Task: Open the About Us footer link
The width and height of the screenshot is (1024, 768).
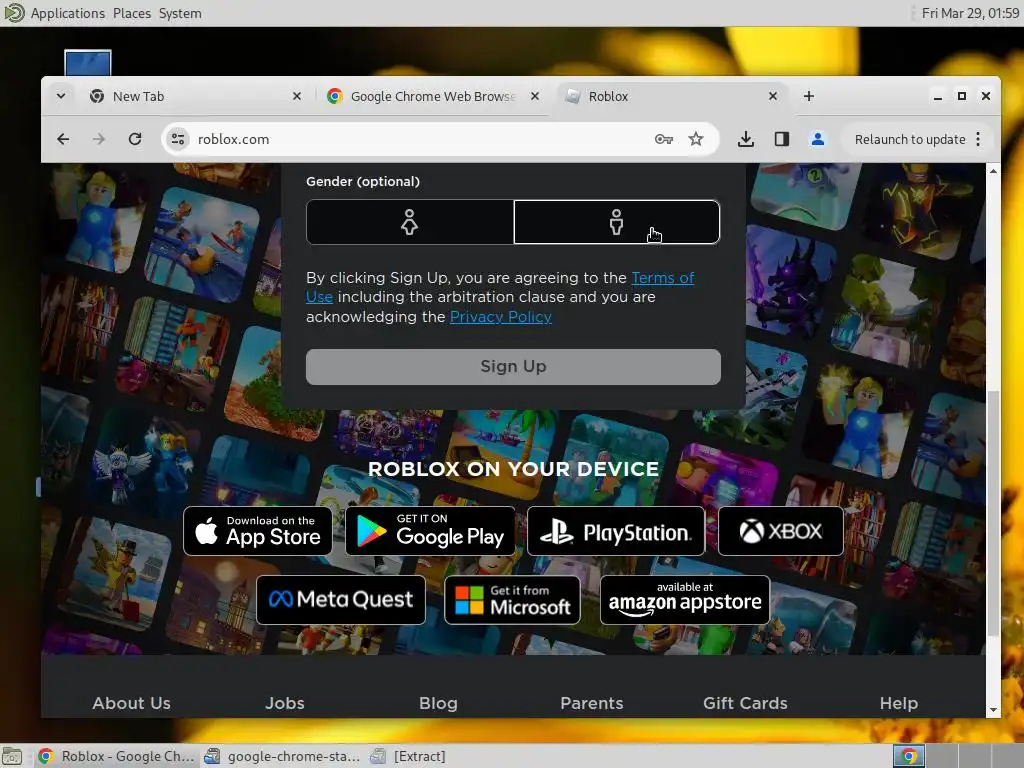Action: (x=131, y=703)
